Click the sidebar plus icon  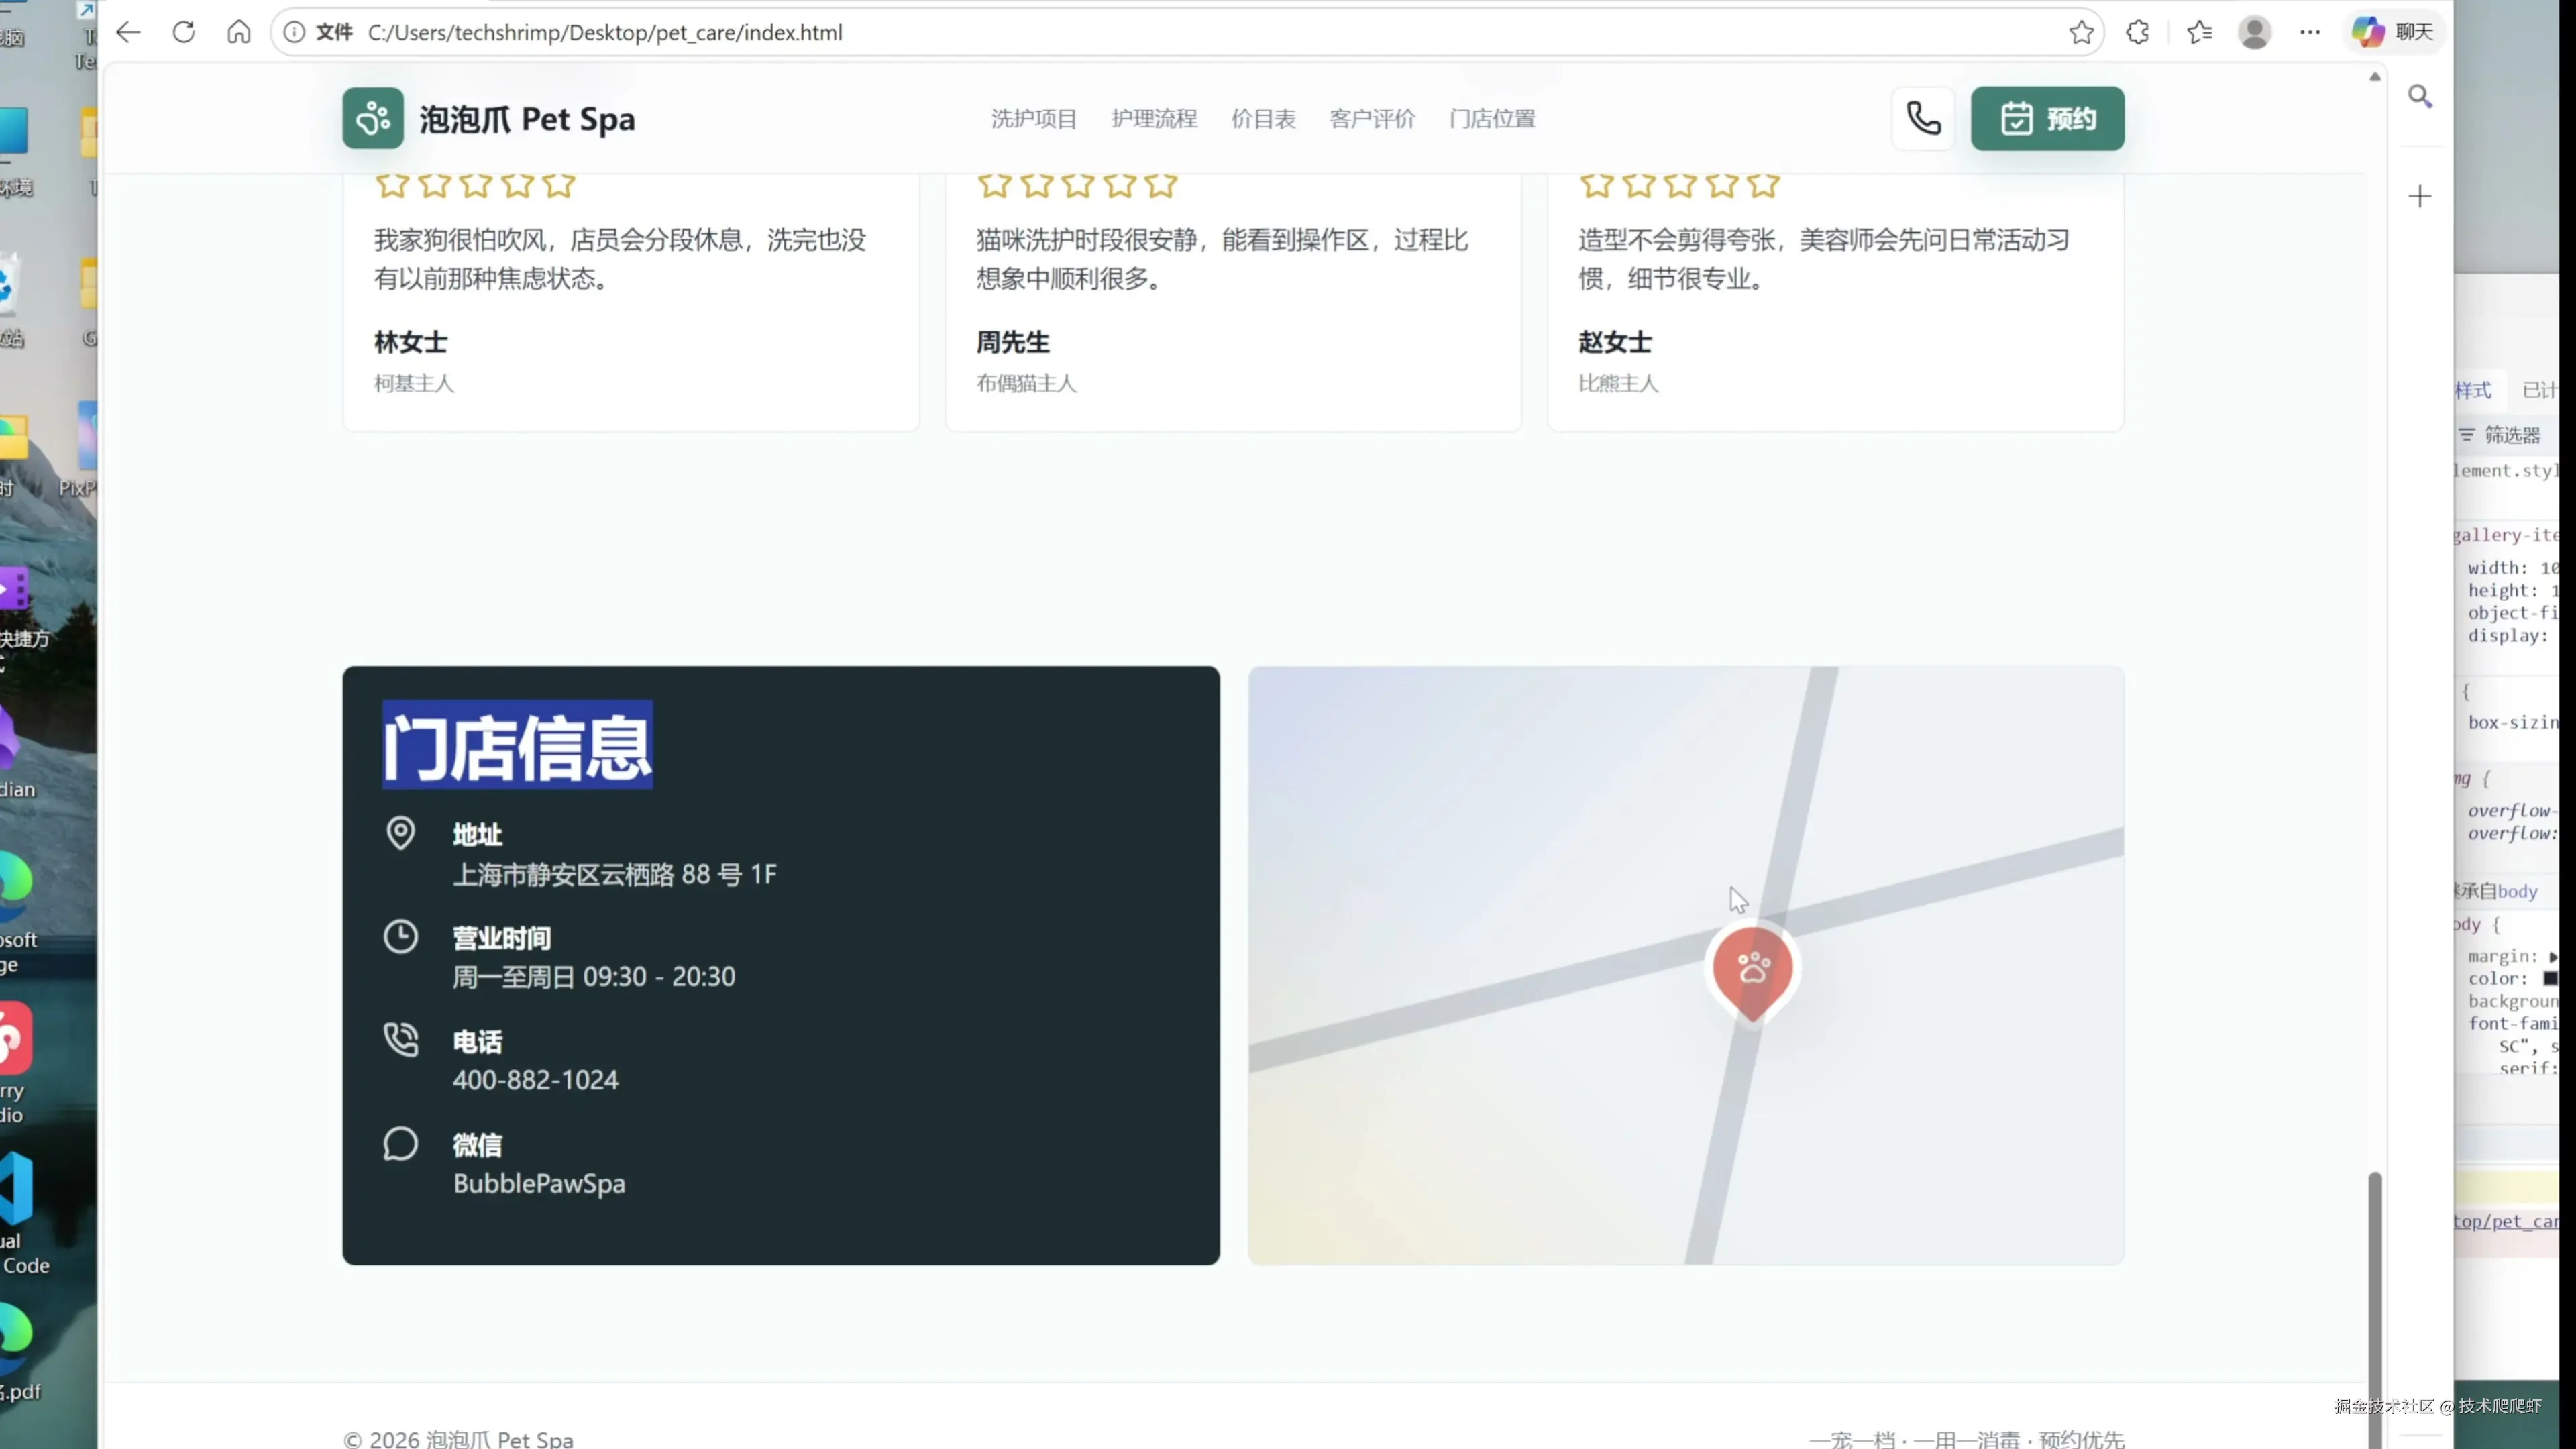(2419, 196)
